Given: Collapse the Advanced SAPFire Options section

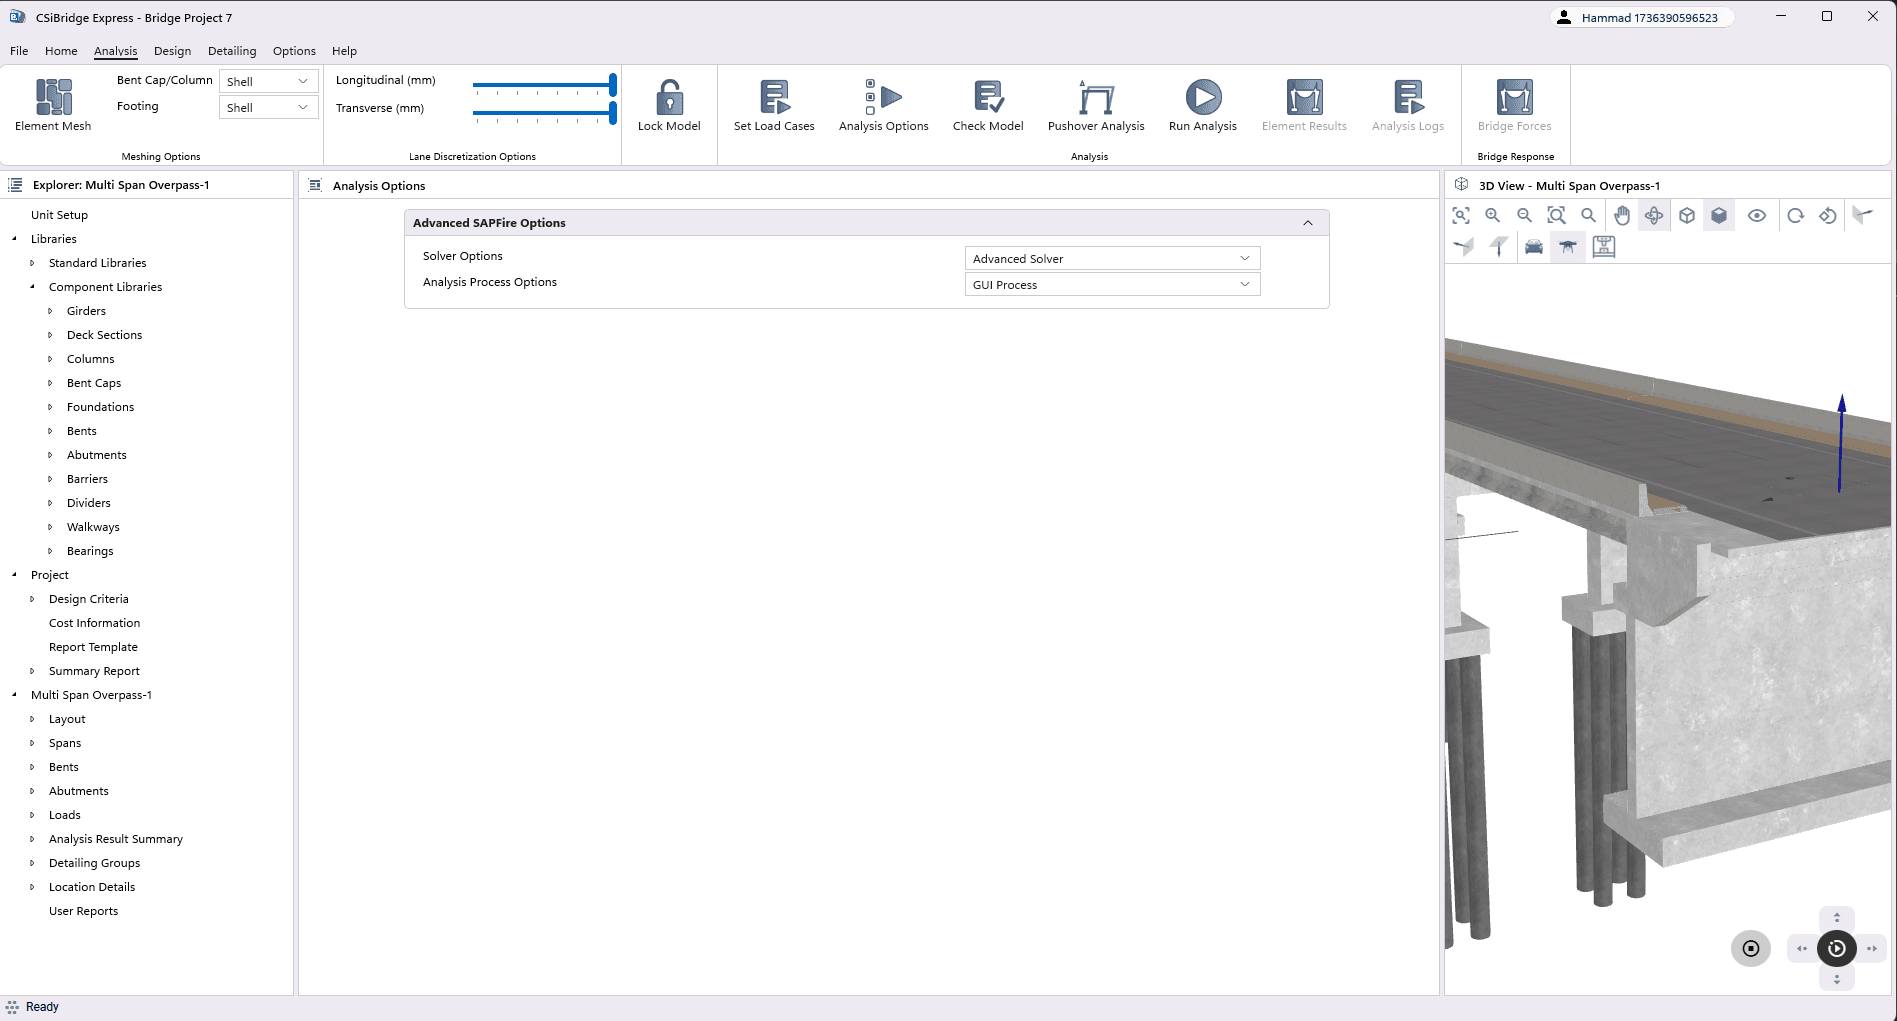Looking at the screenshot, I should (x=1307, y=222).
